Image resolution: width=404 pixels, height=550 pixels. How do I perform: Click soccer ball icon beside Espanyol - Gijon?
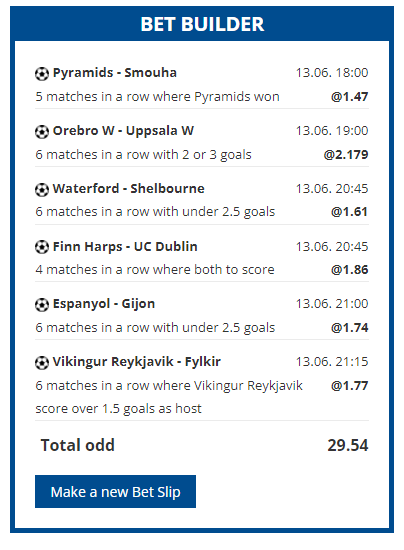[x=42, y=305]
